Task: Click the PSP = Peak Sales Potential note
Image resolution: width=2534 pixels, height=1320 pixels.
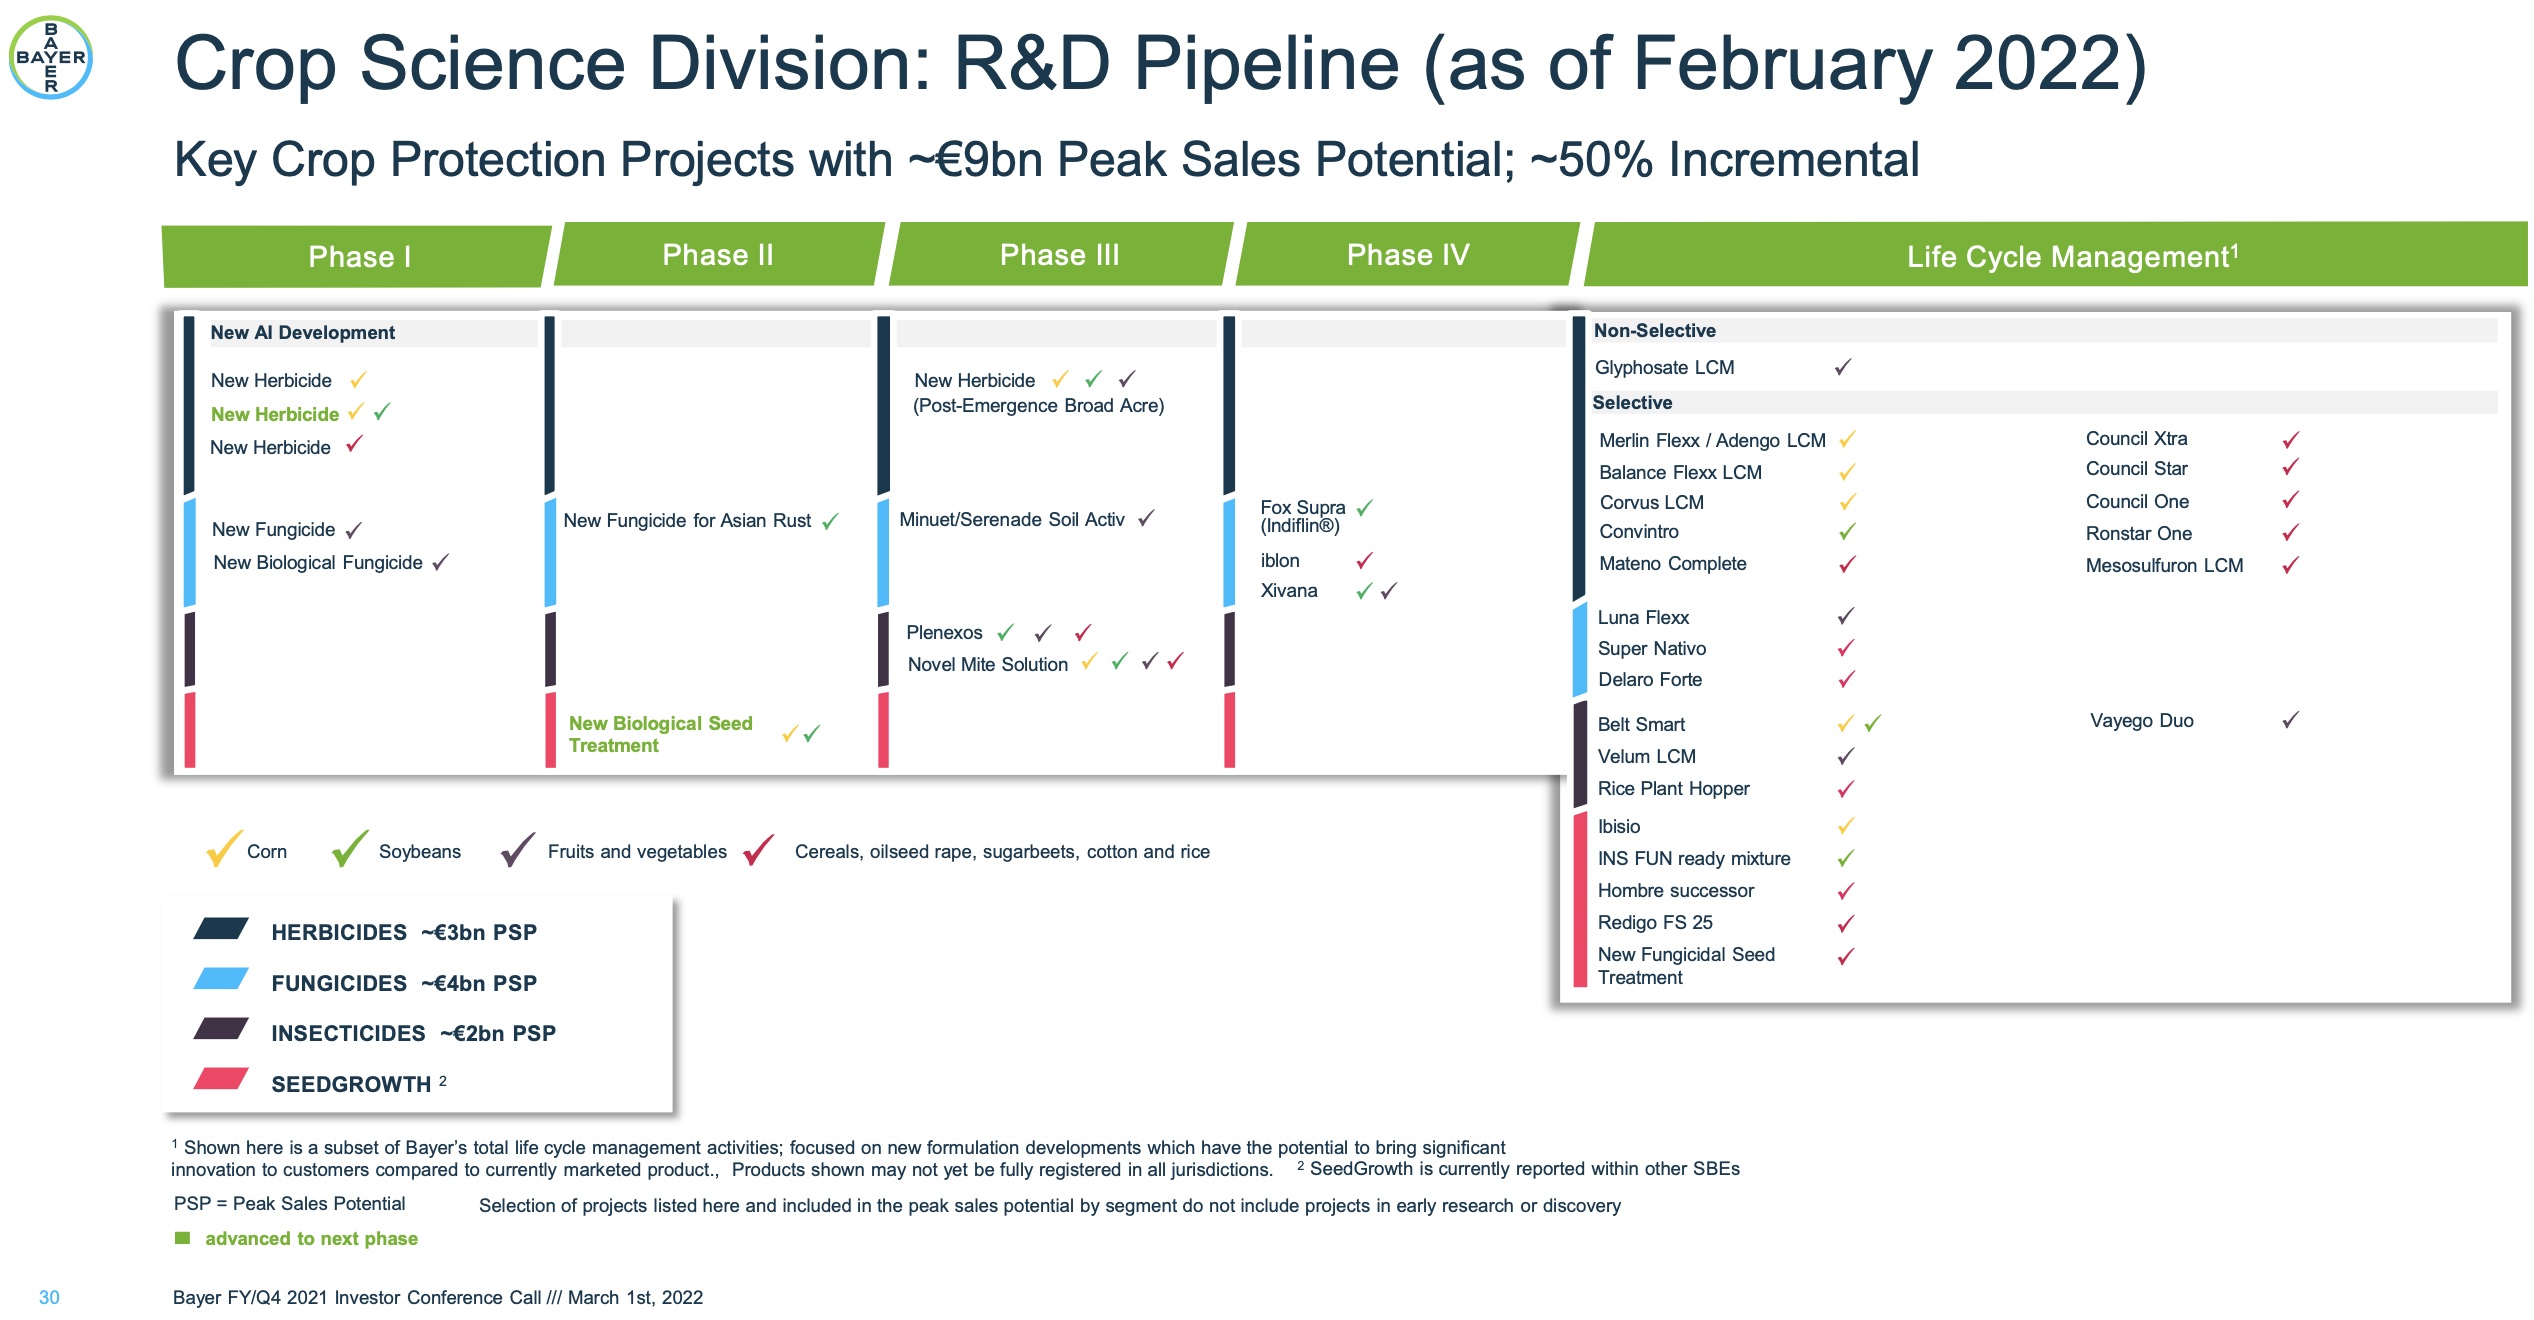Action: click(289, 1203)
